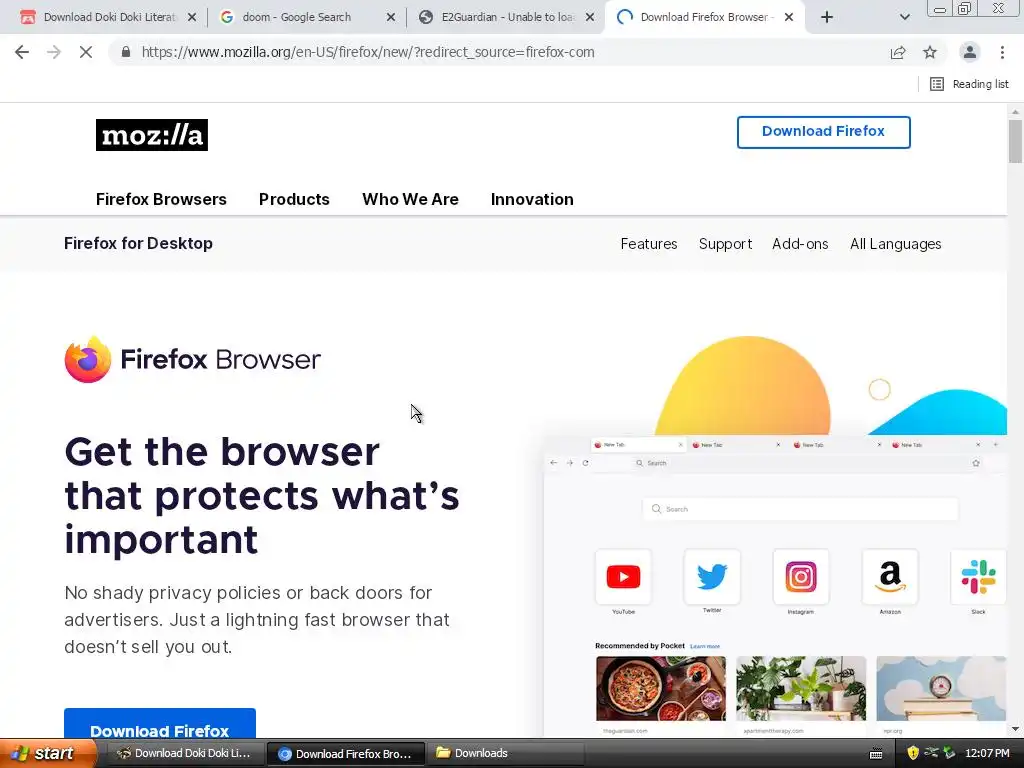Open the Chrome profile avatar

point(970,52)
